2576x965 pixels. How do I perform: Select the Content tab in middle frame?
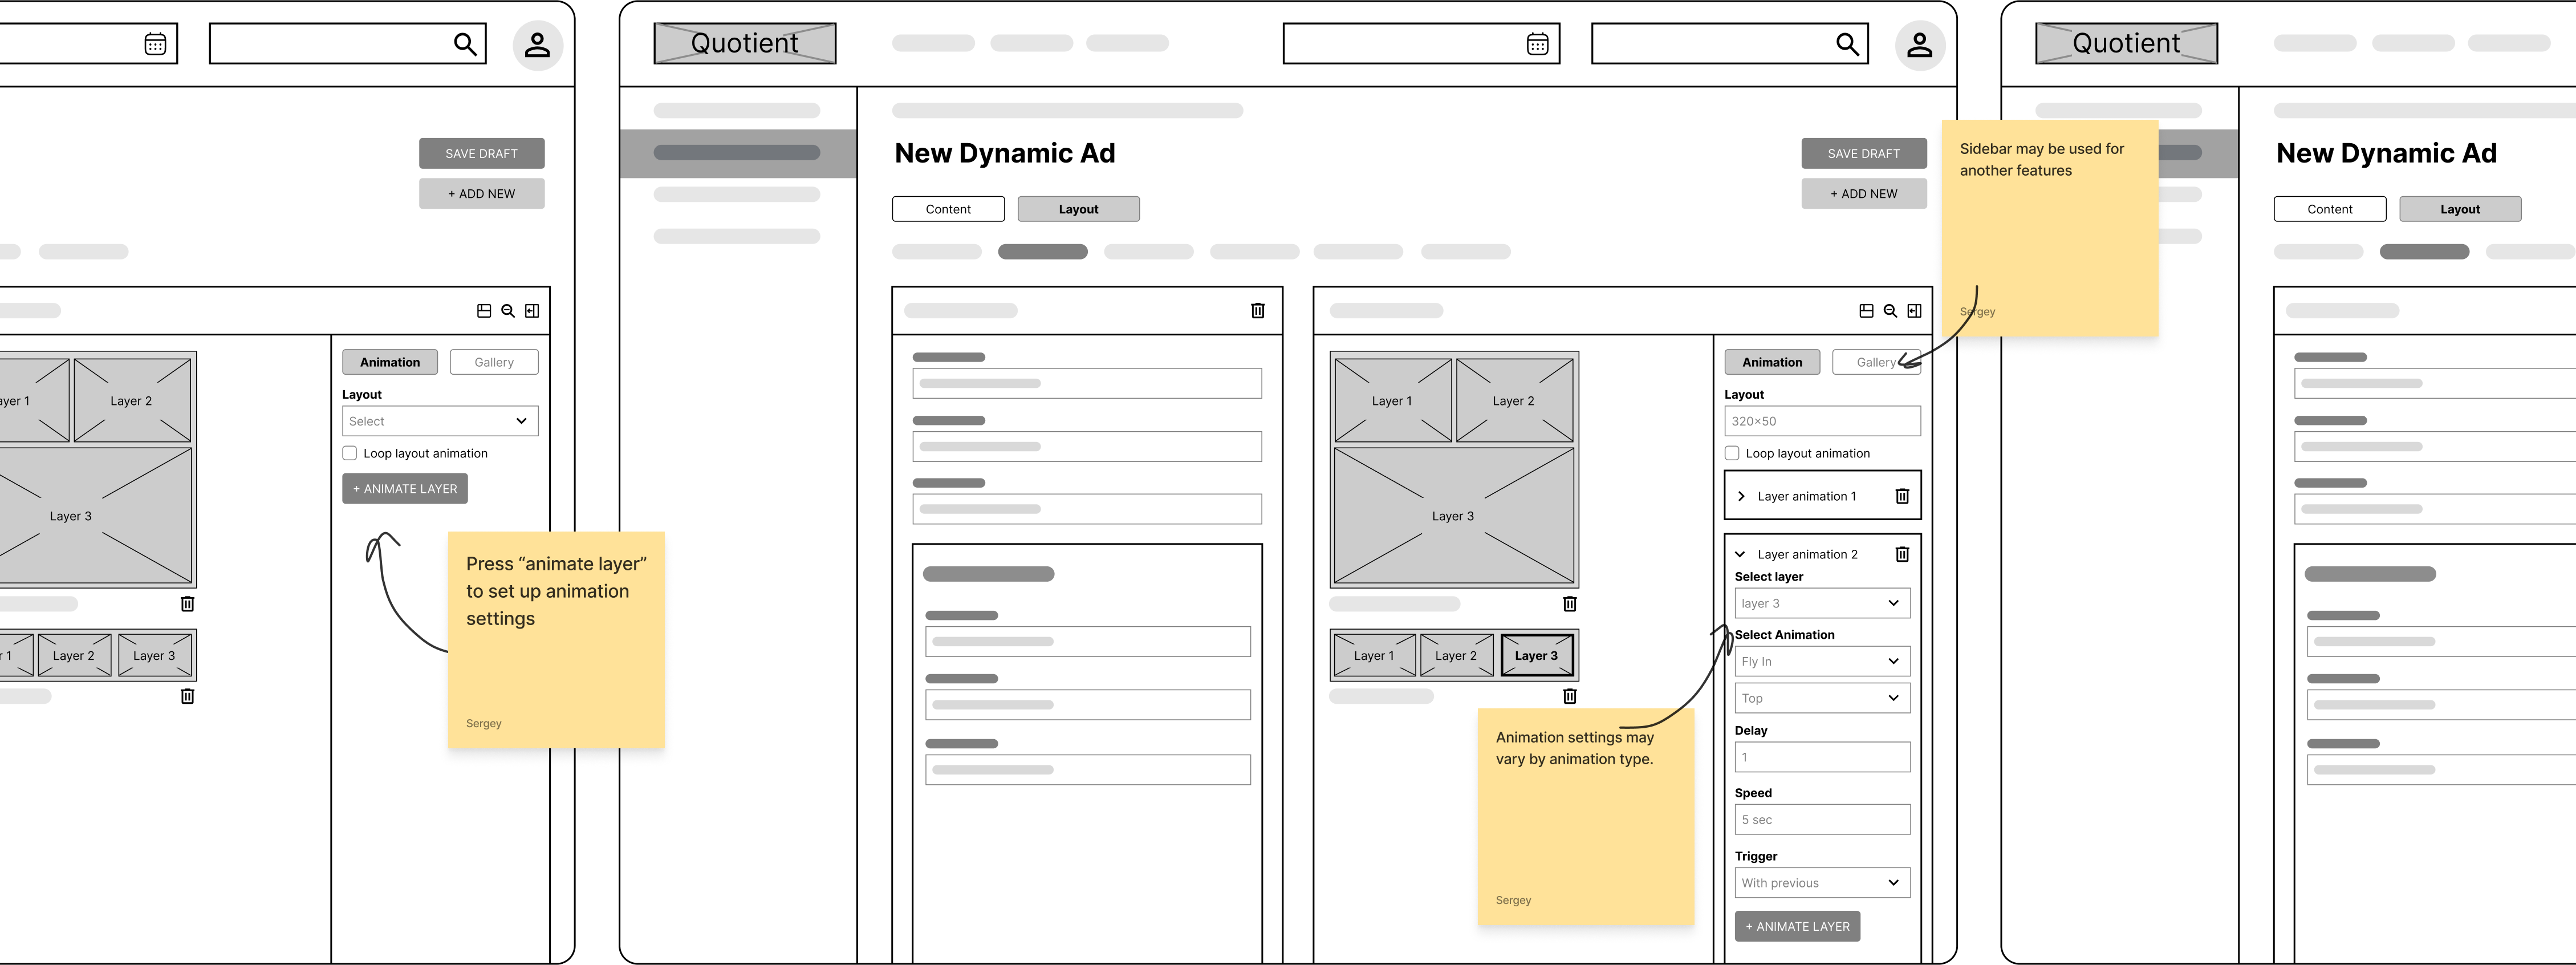click(x=948, y=209)
